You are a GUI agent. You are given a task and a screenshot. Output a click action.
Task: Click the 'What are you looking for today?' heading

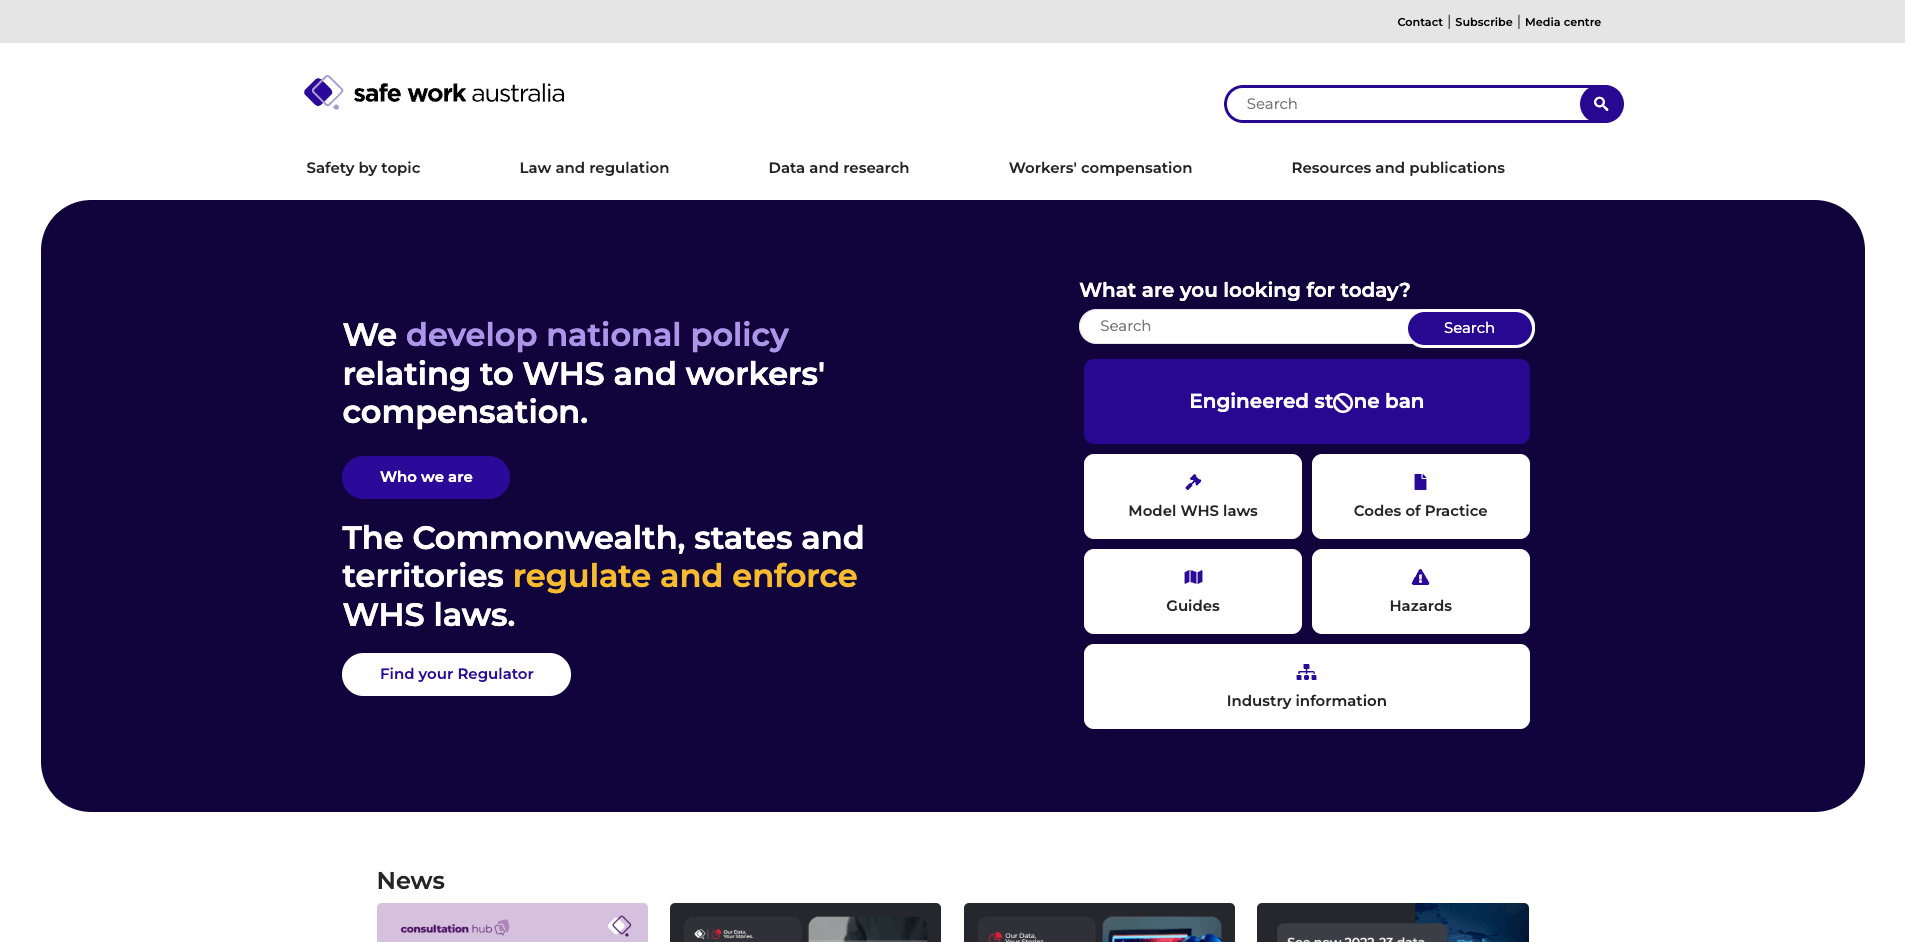coord(1244,290)
